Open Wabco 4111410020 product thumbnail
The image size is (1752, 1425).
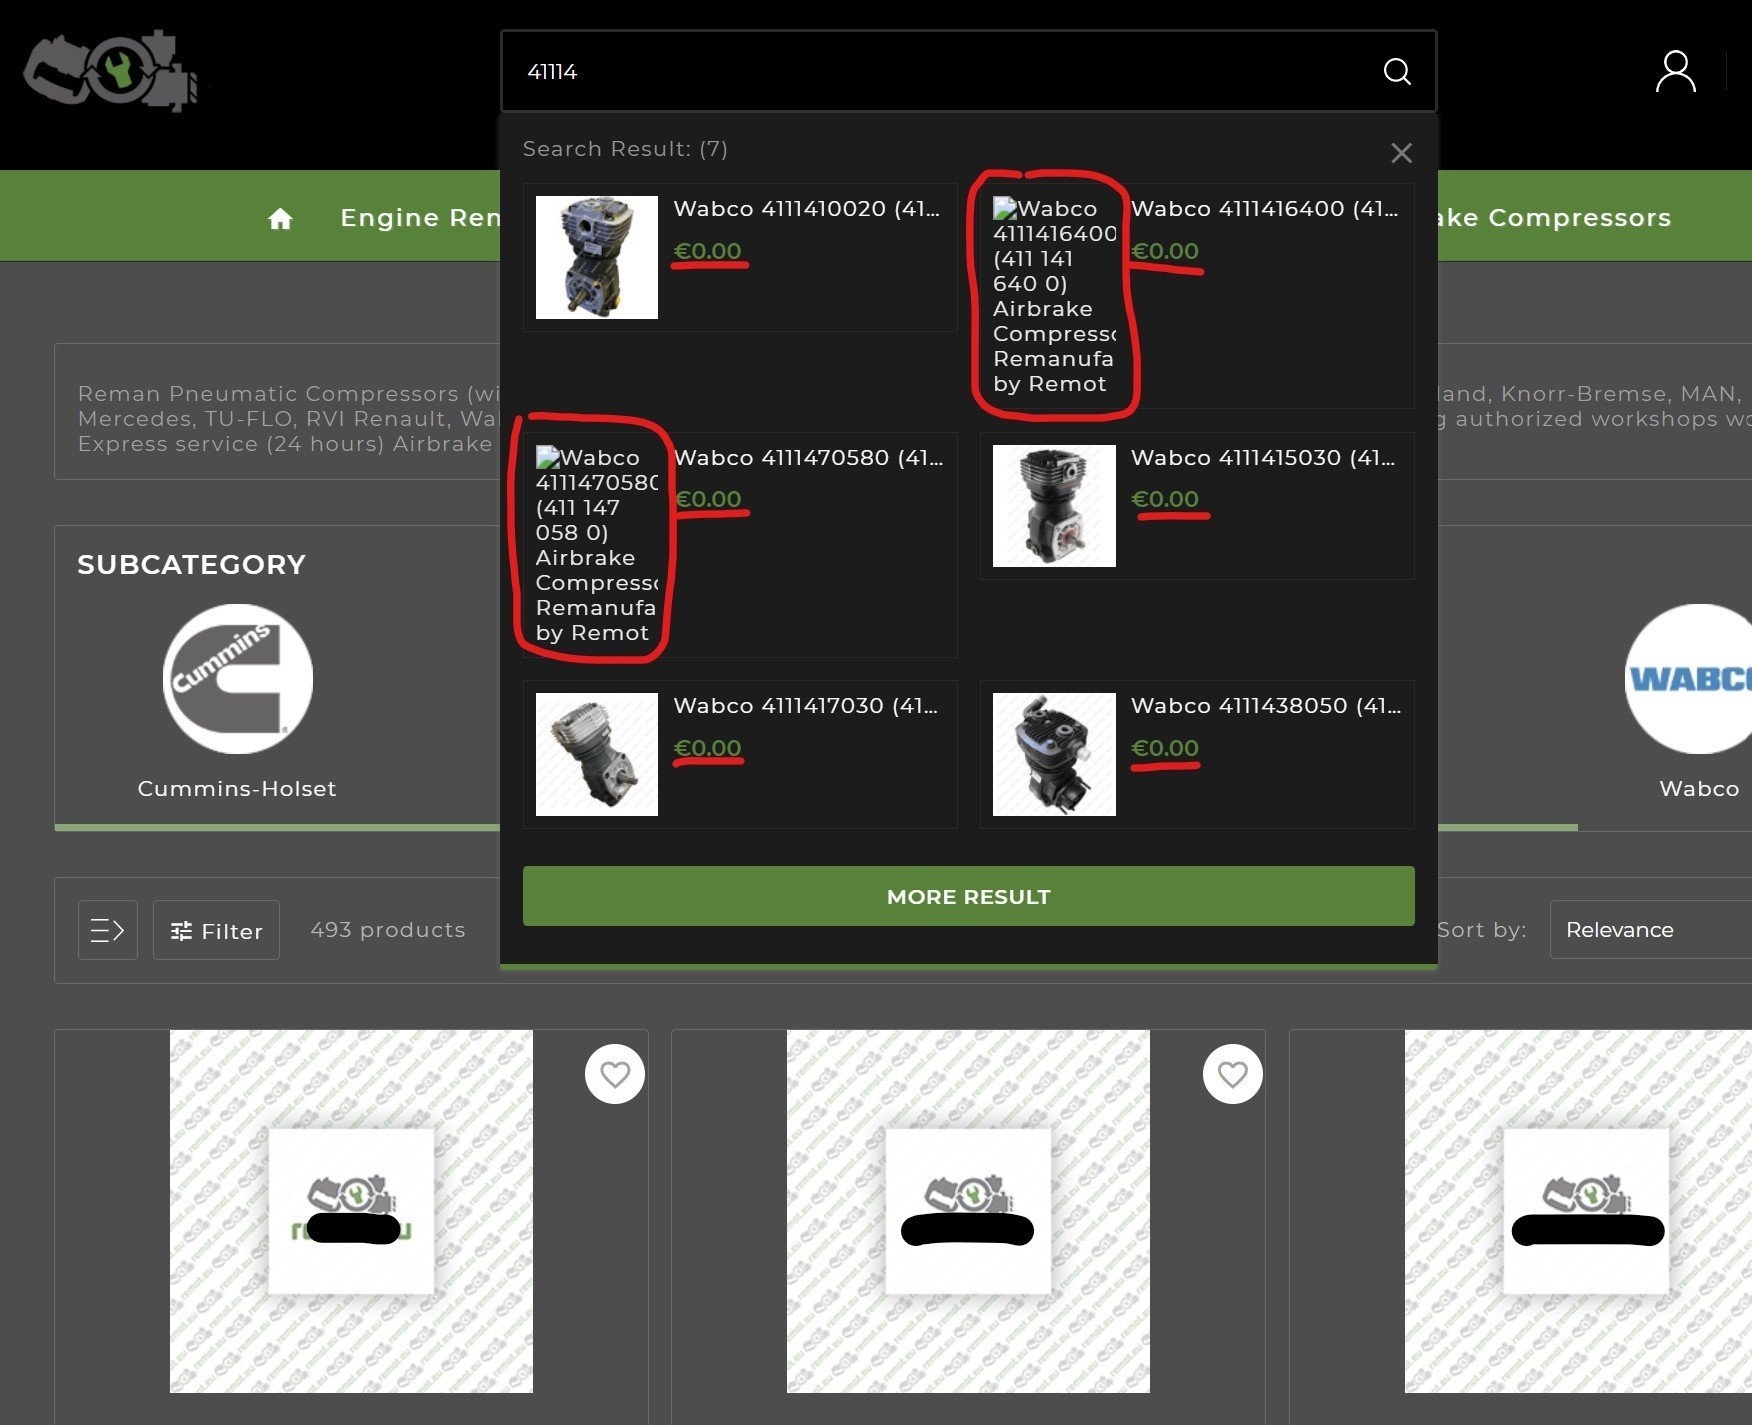click(x=597, y=257)
